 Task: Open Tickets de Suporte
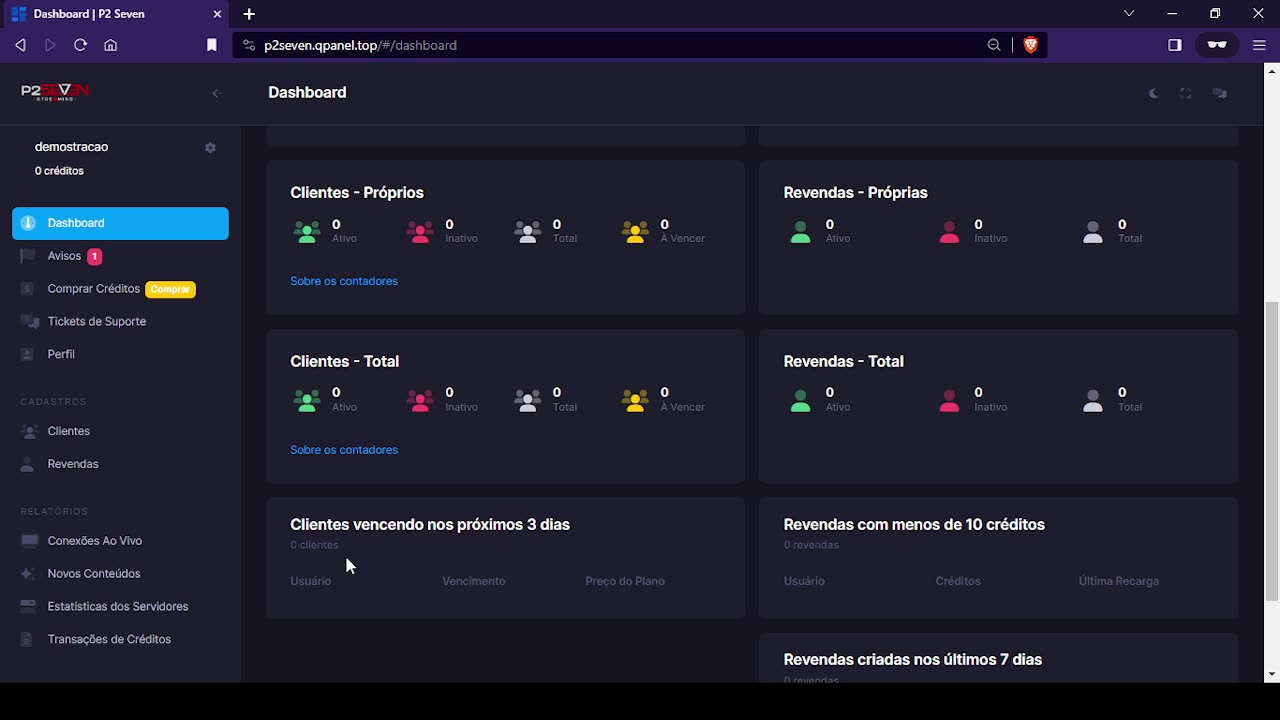click(97, 322)
